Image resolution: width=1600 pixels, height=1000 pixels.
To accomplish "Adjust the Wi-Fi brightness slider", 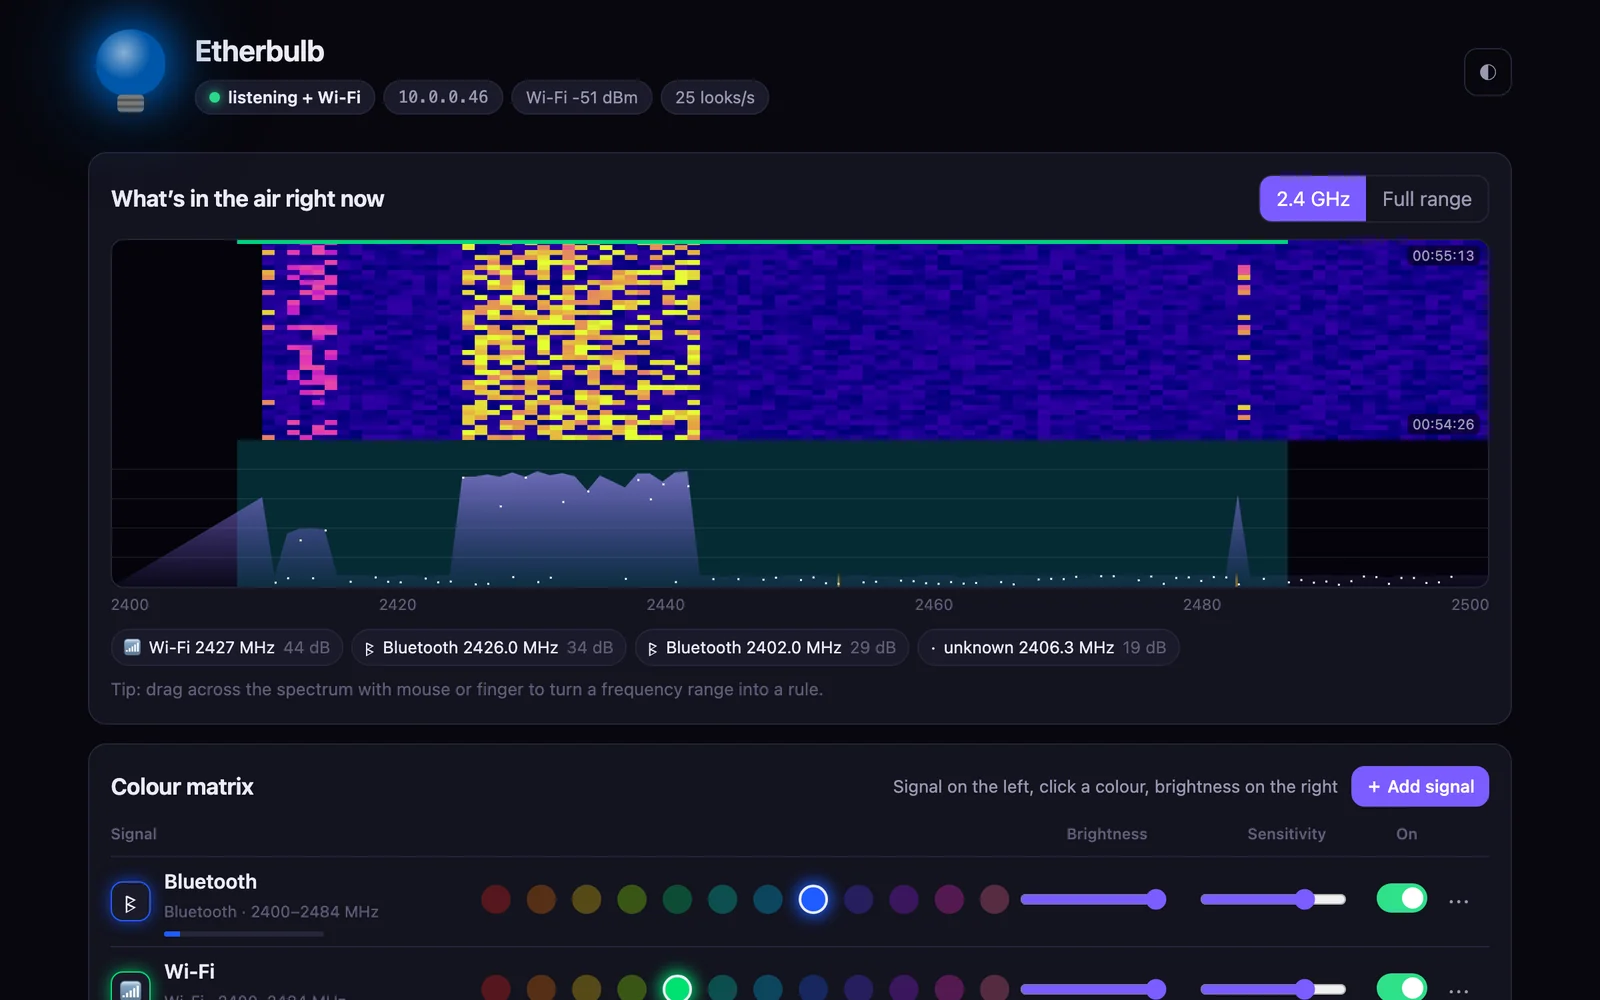I will pos(1093,989).
